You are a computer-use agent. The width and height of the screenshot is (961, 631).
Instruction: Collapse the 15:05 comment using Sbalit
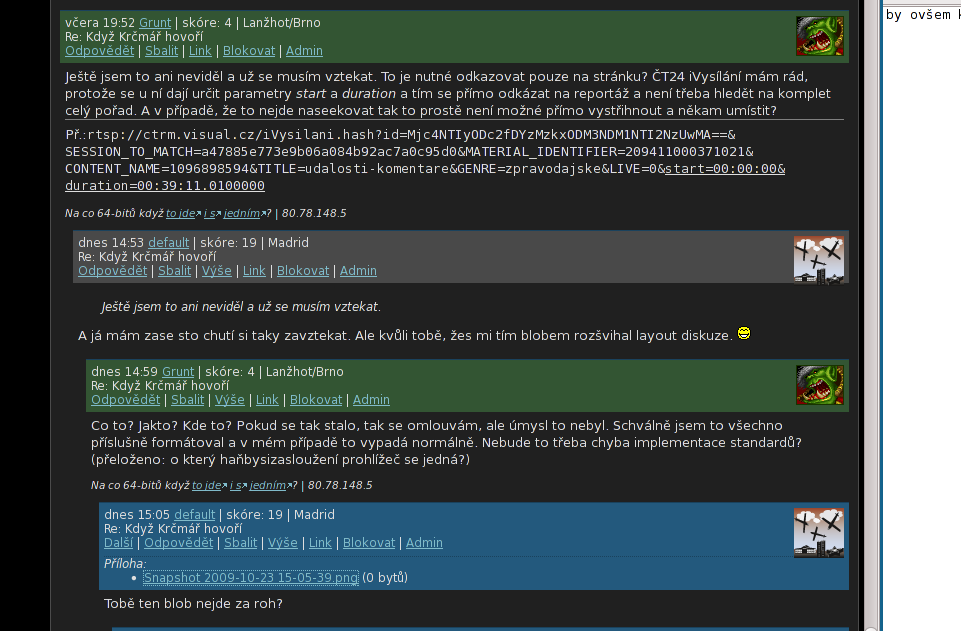point(240,543)
